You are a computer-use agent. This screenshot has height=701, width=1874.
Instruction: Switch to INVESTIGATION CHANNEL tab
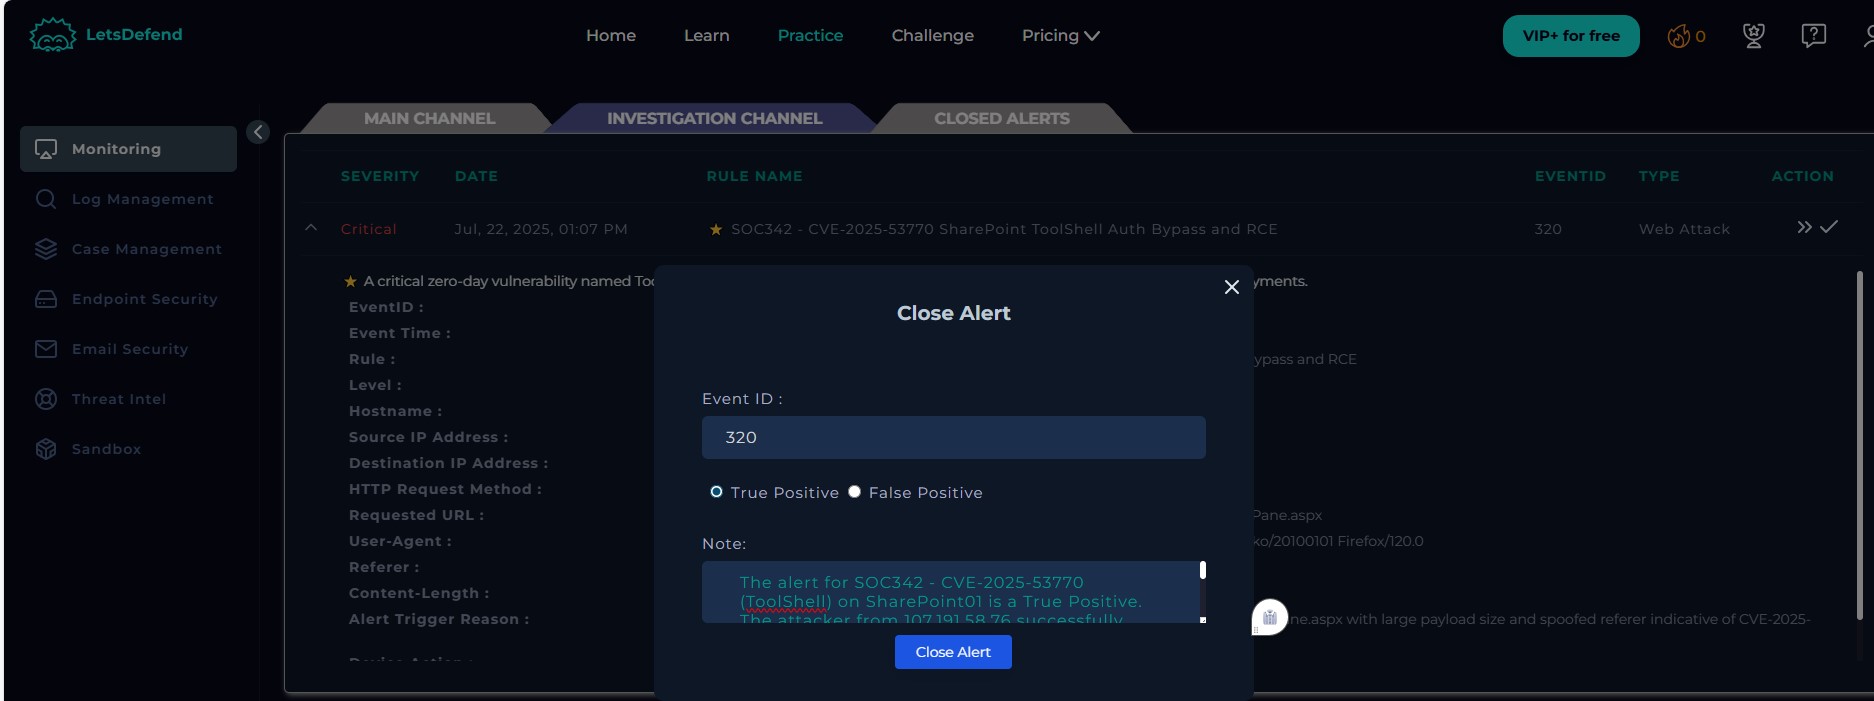click(x=714, y=118)
